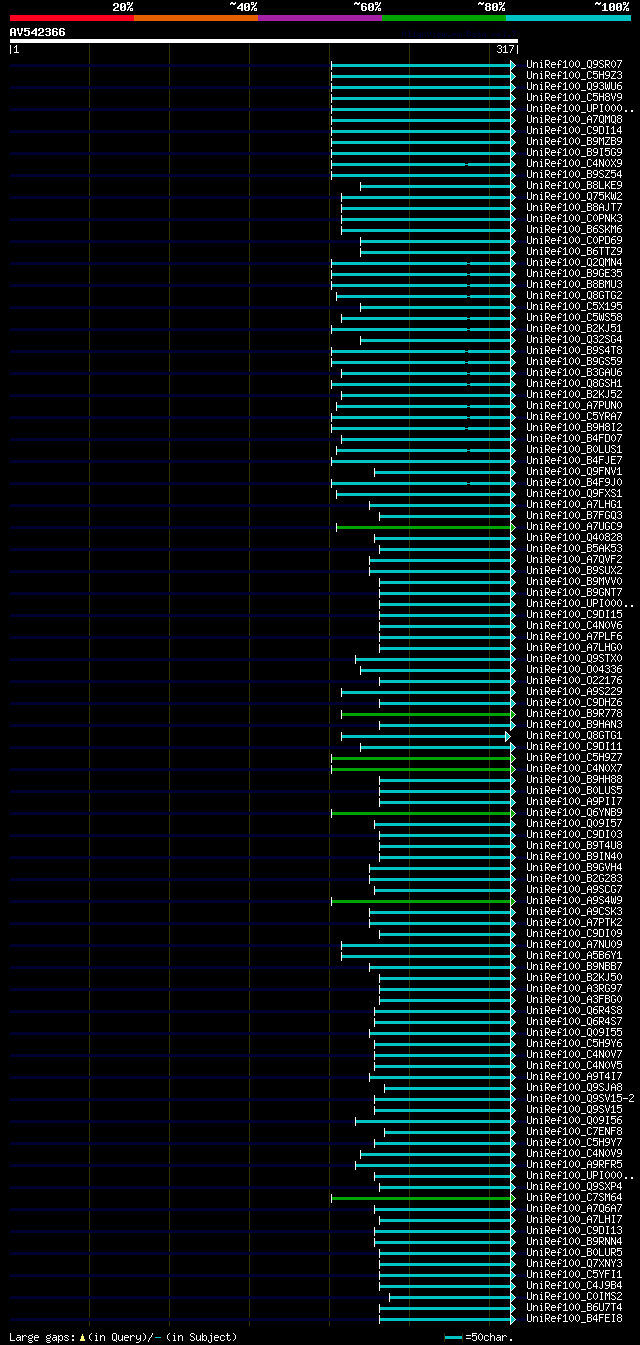Select subject label UniRef100_Q8GTG2

tap(573, 296)
